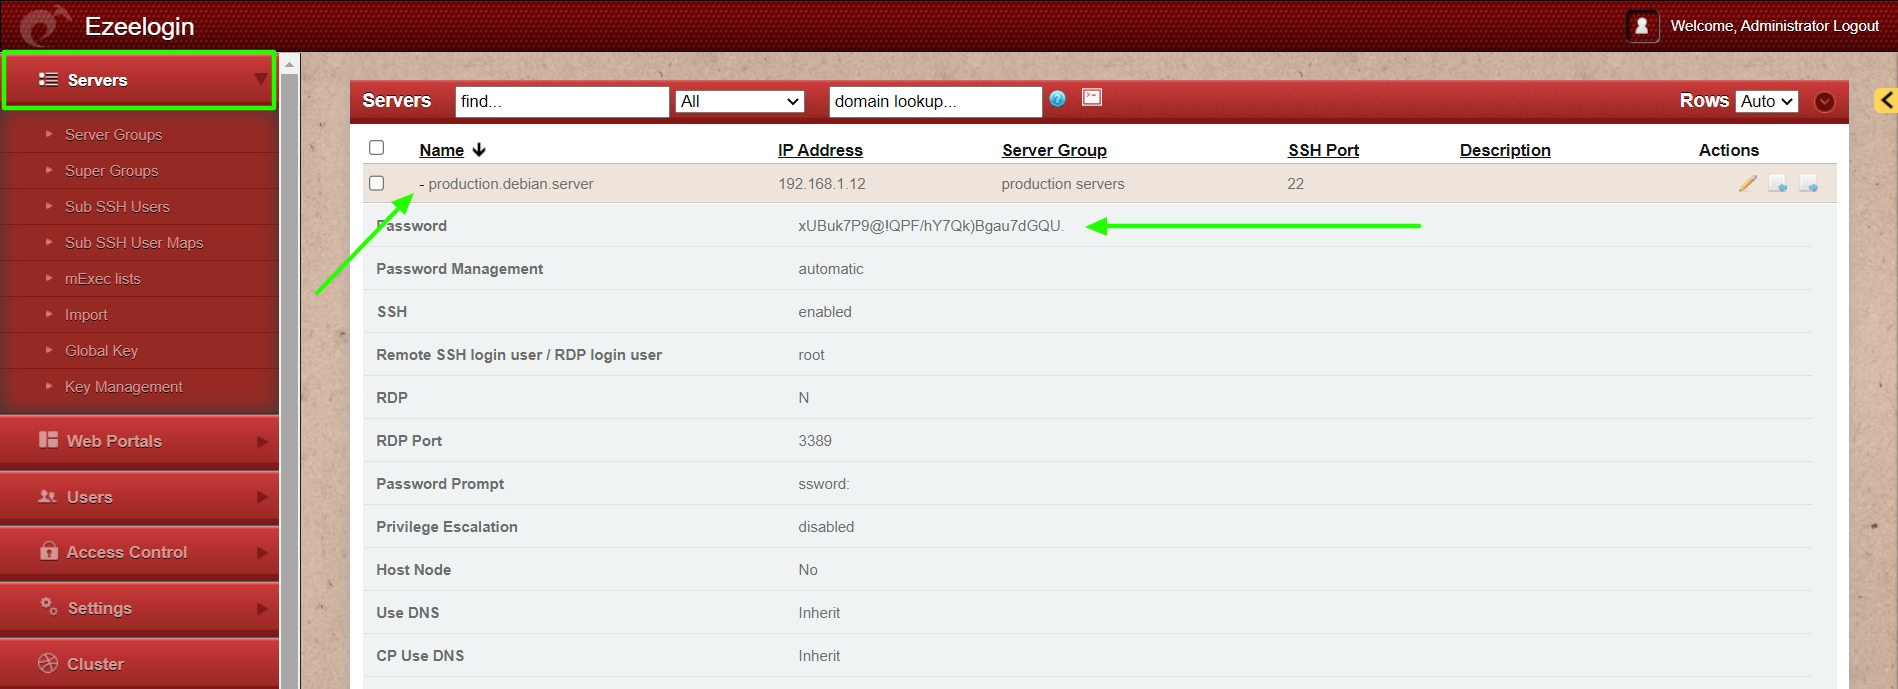Click the page icon with left-pointing arrow

[1777, 183]
